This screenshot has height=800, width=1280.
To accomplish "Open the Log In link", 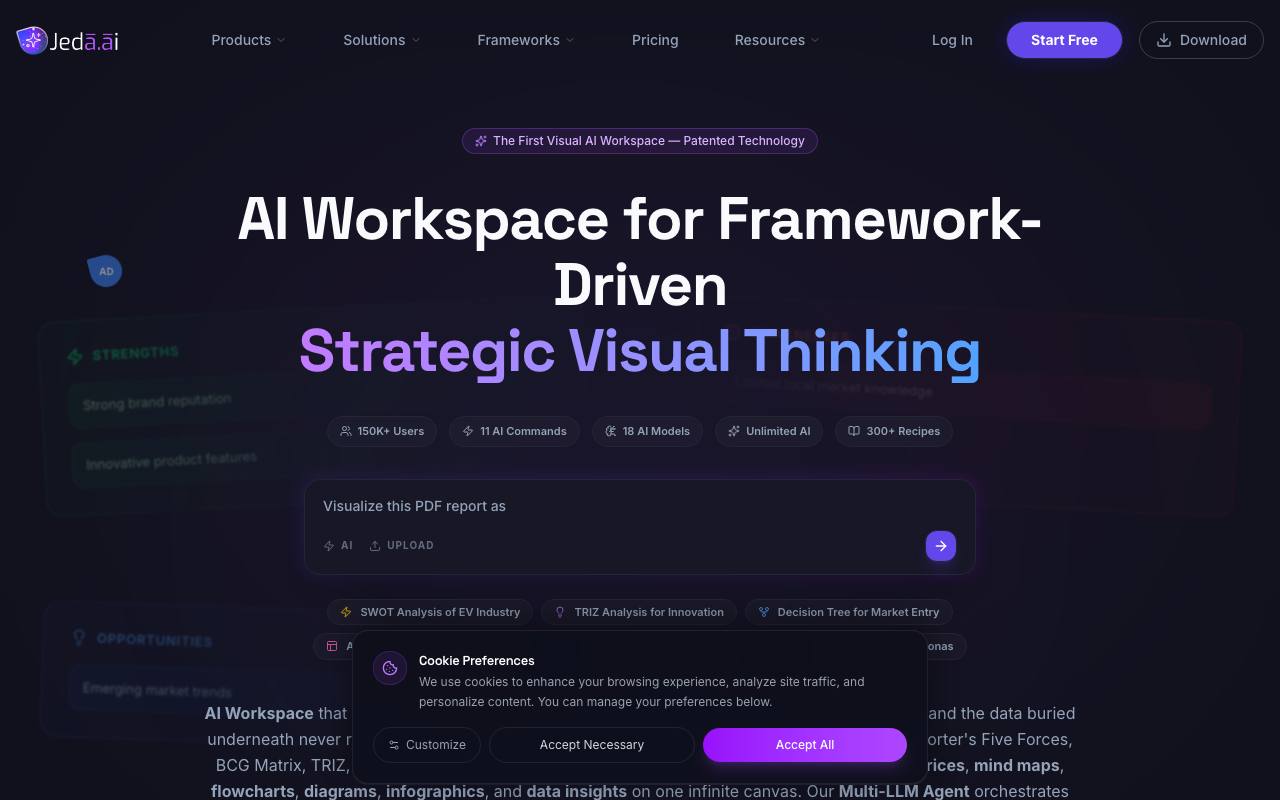I will (952, 40).
